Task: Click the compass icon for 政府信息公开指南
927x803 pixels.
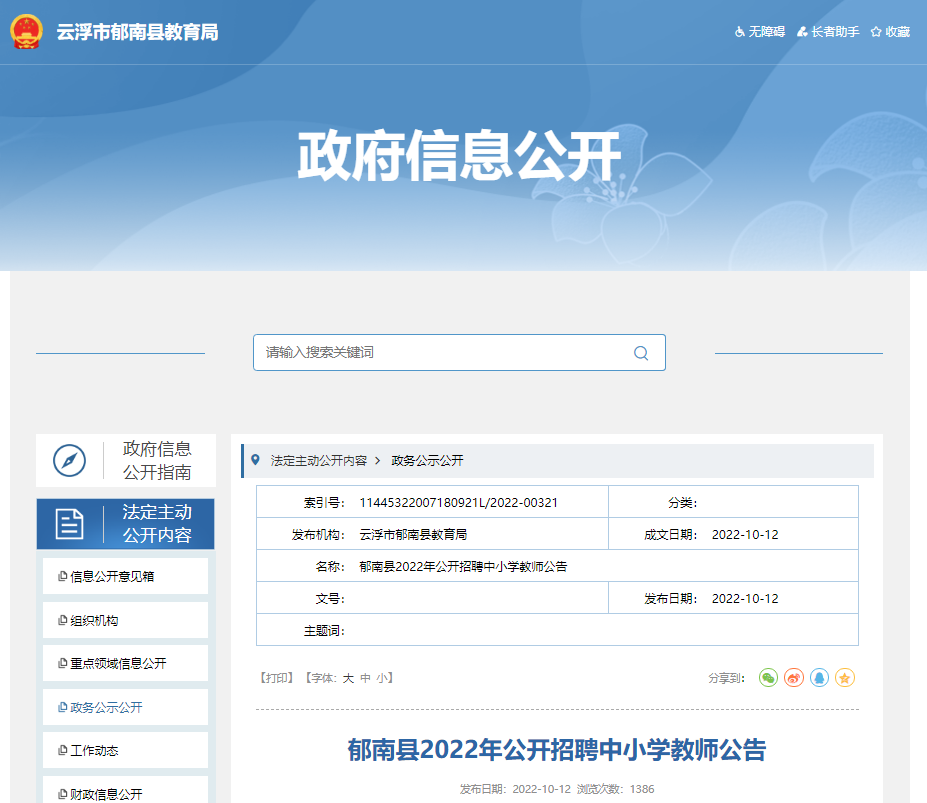Action: [x=70, y=461]
